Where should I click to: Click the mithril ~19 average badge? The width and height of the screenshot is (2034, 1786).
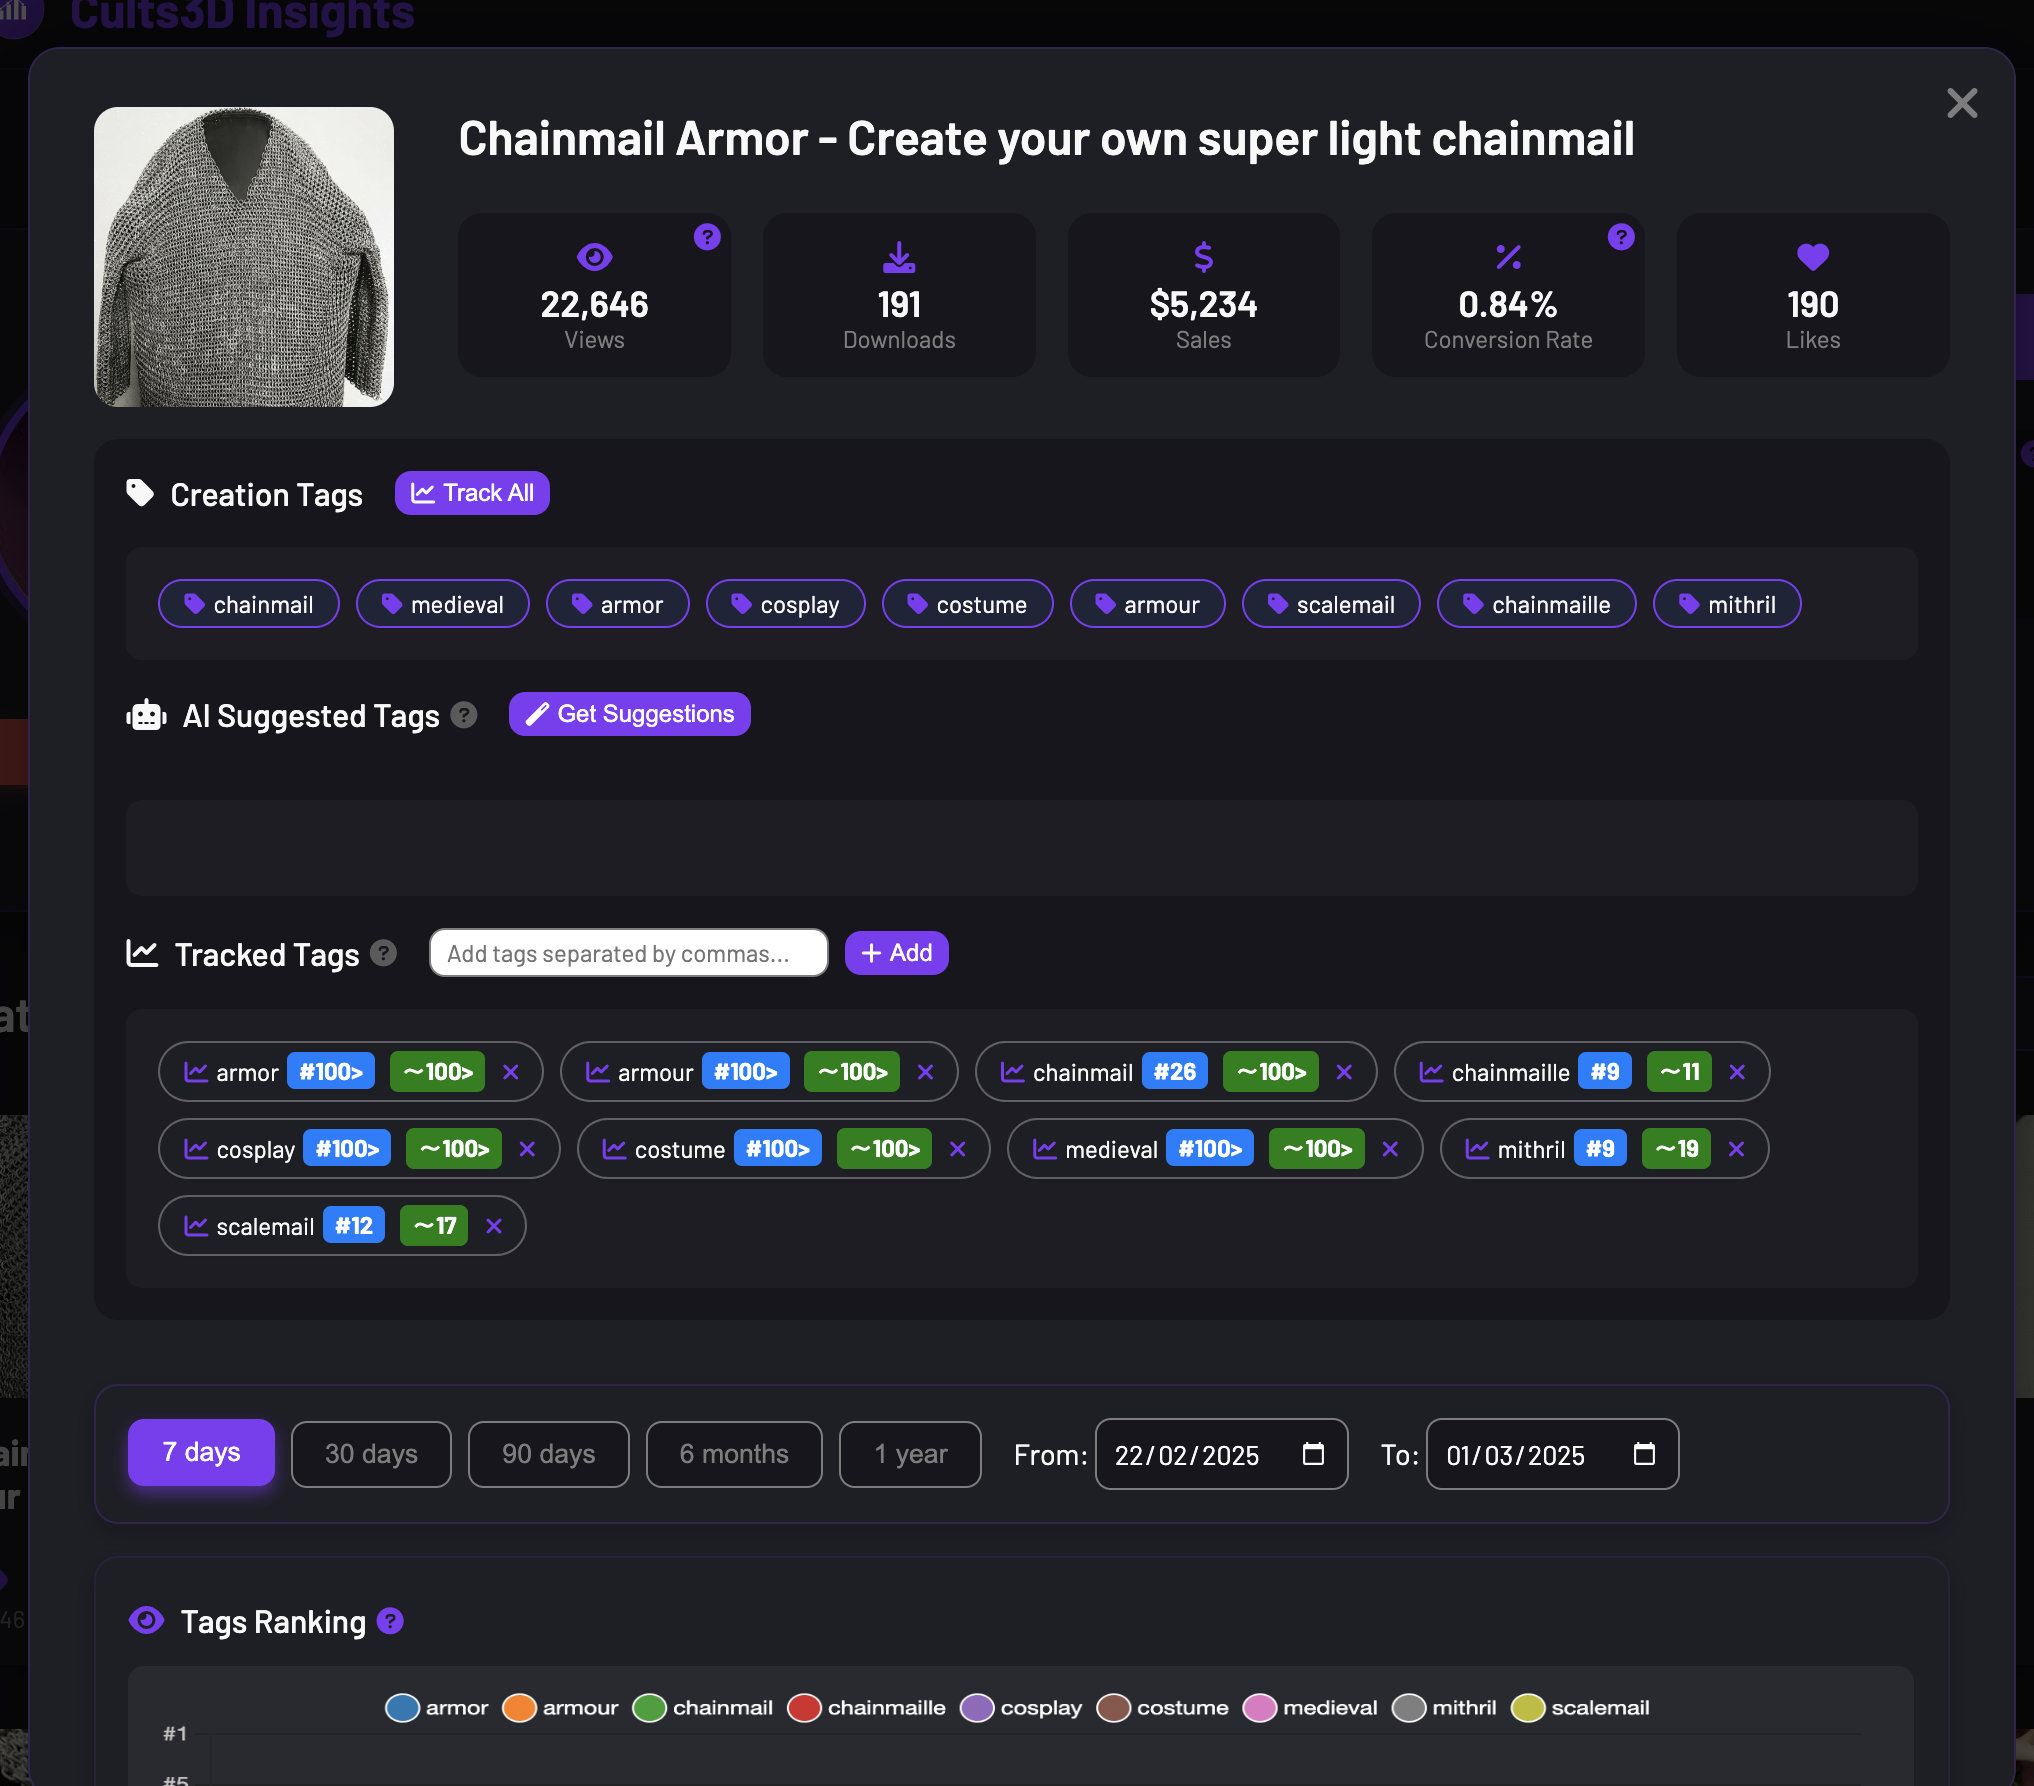click(1677, 1149)
